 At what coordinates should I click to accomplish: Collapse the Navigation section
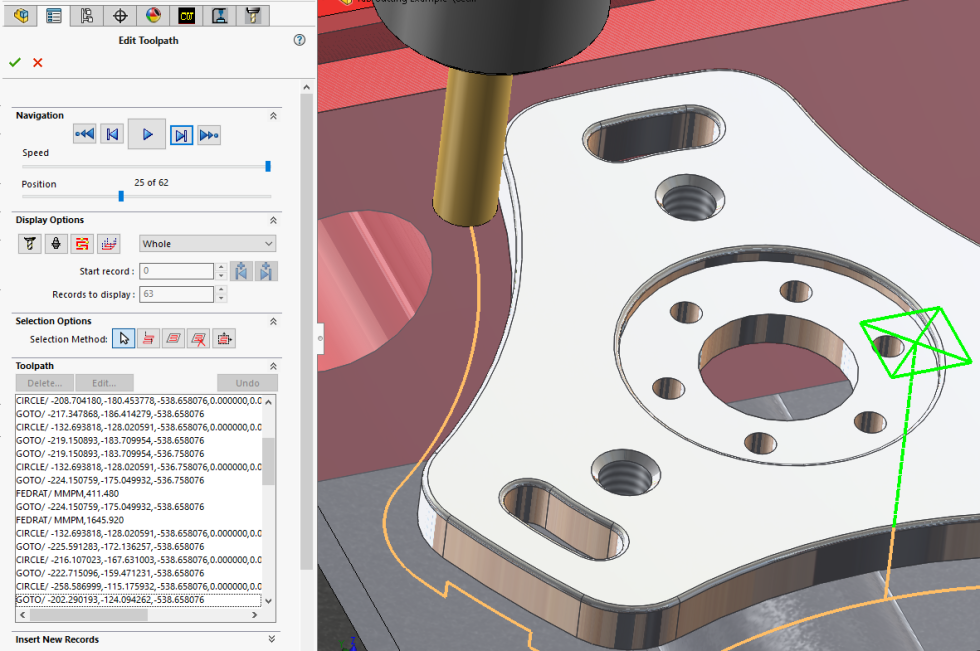click(x=273, y=116)
